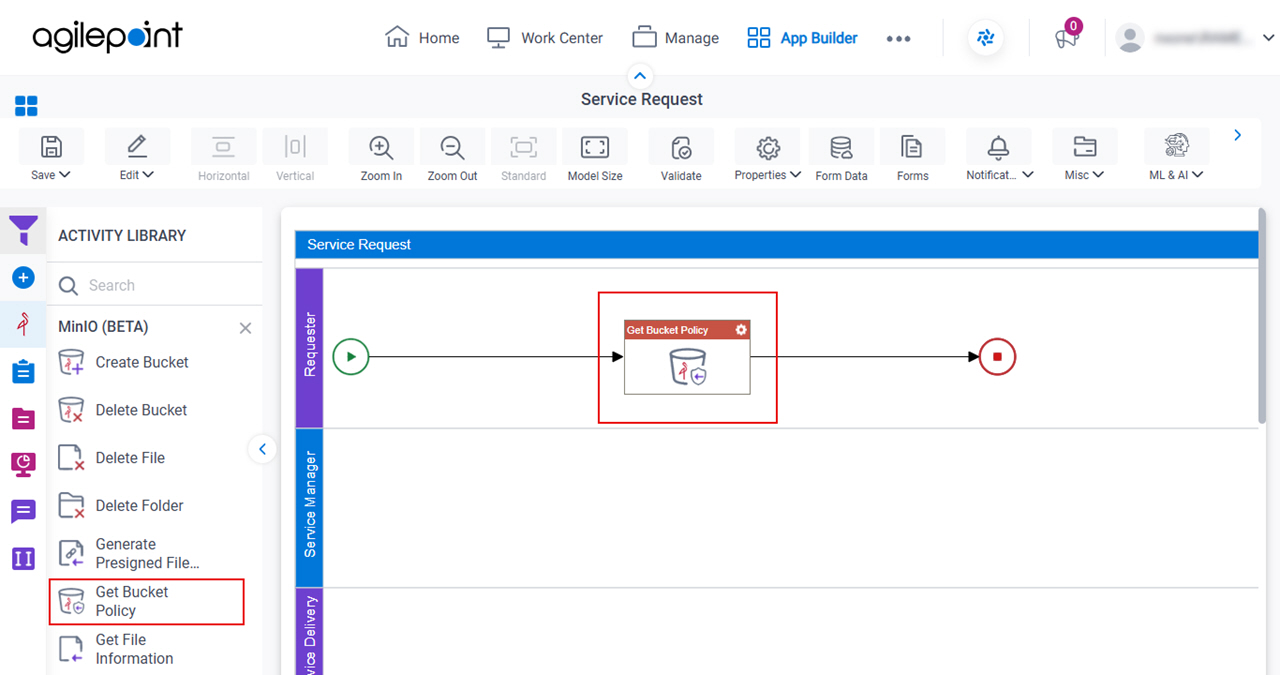
Task: Close the MinIO (BETA) library group
Action: [245, 328]
